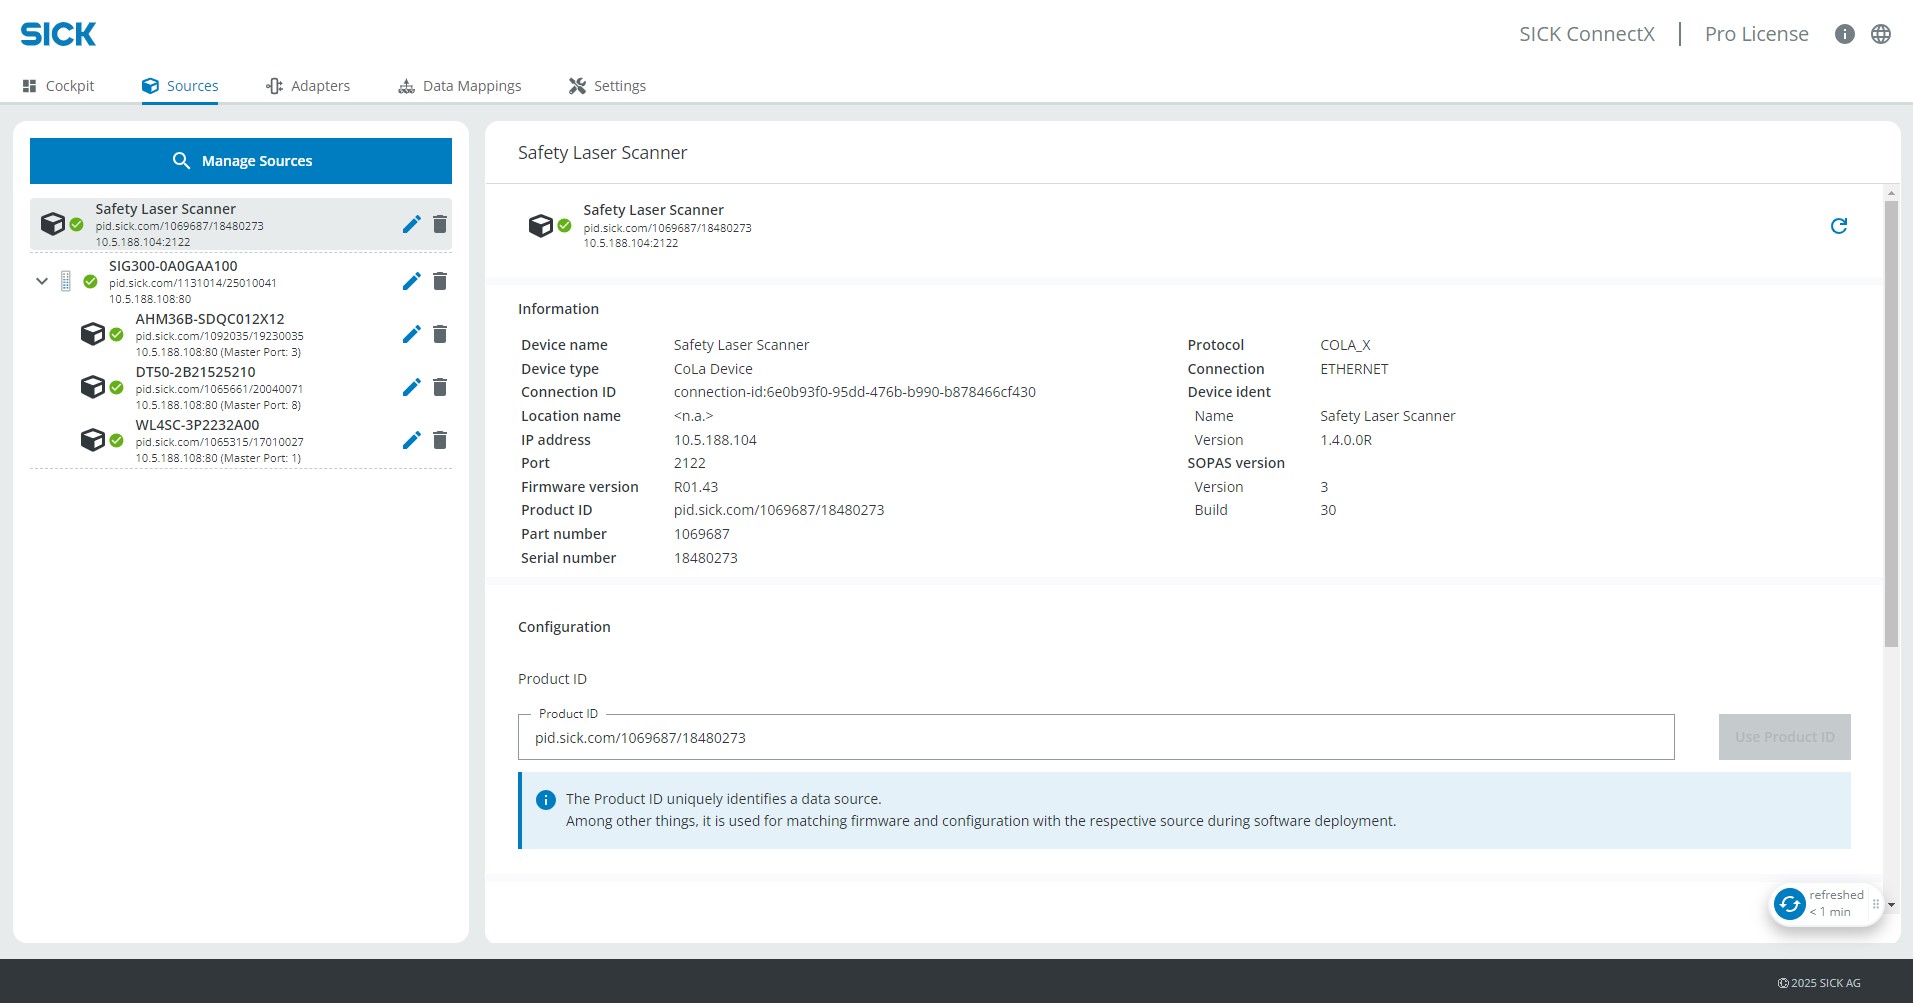The height and width of the screenshot is (1003, 1913).
Task: Click the details panel vertical scrollbar
Action: click(x=1891, y=424)
